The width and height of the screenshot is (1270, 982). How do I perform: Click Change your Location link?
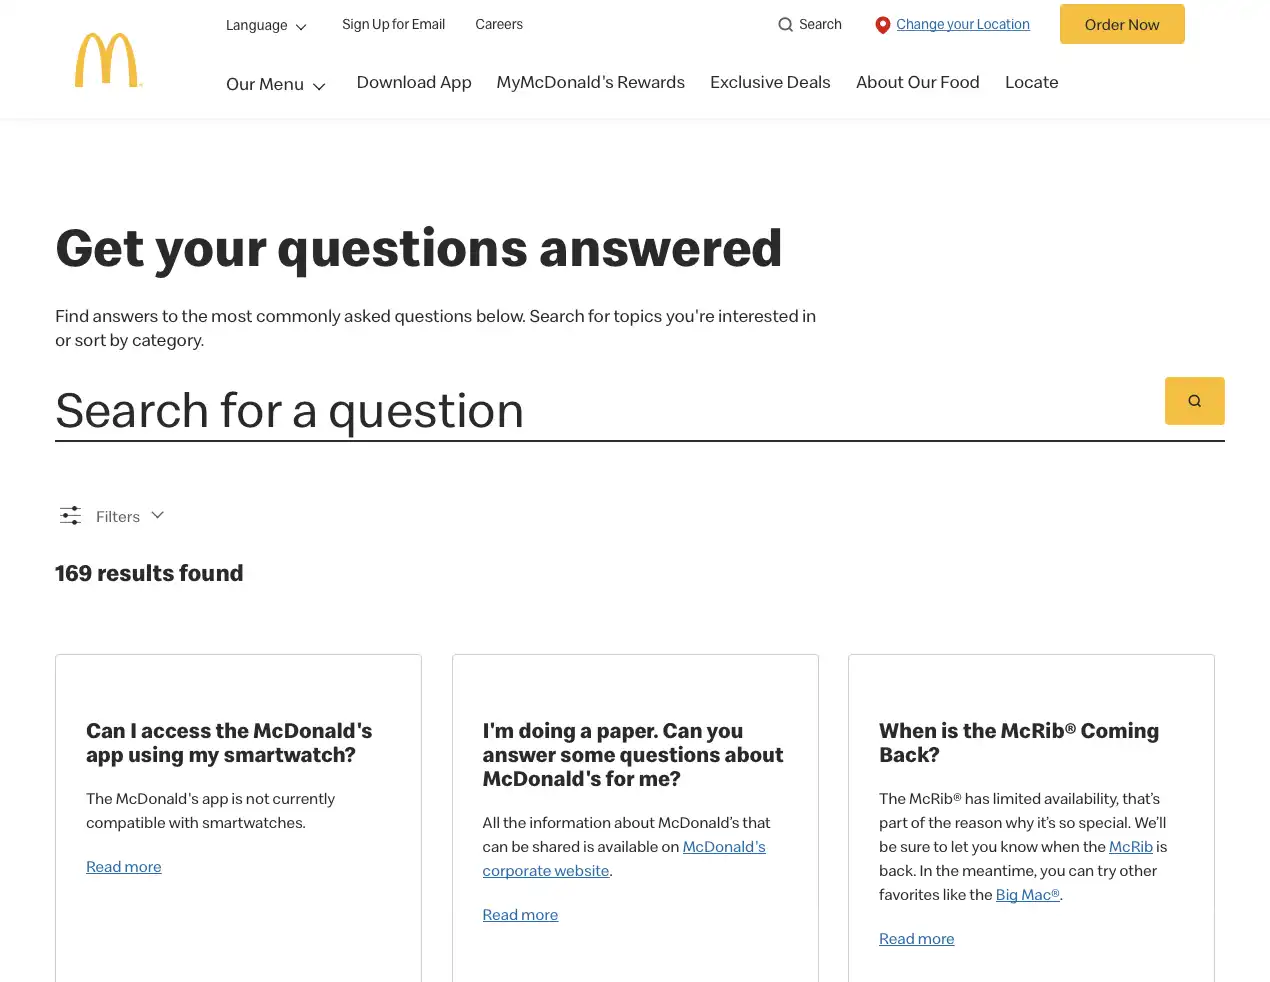point(962,25)
